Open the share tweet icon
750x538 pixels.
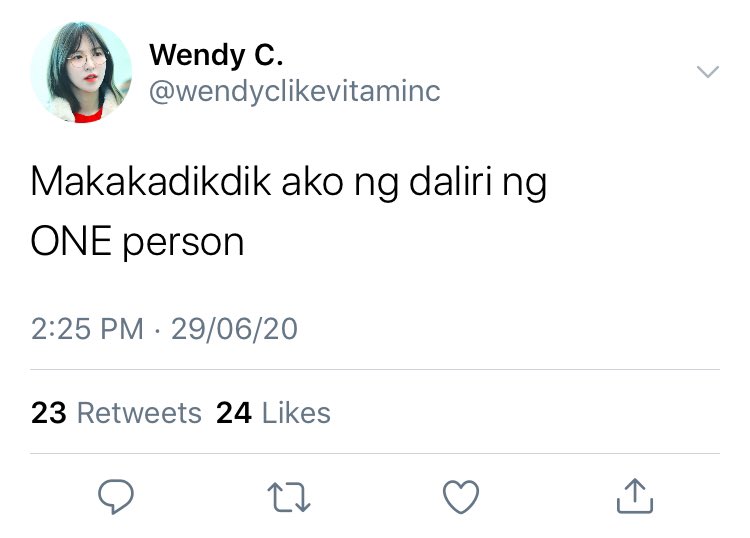pos(635,496)
